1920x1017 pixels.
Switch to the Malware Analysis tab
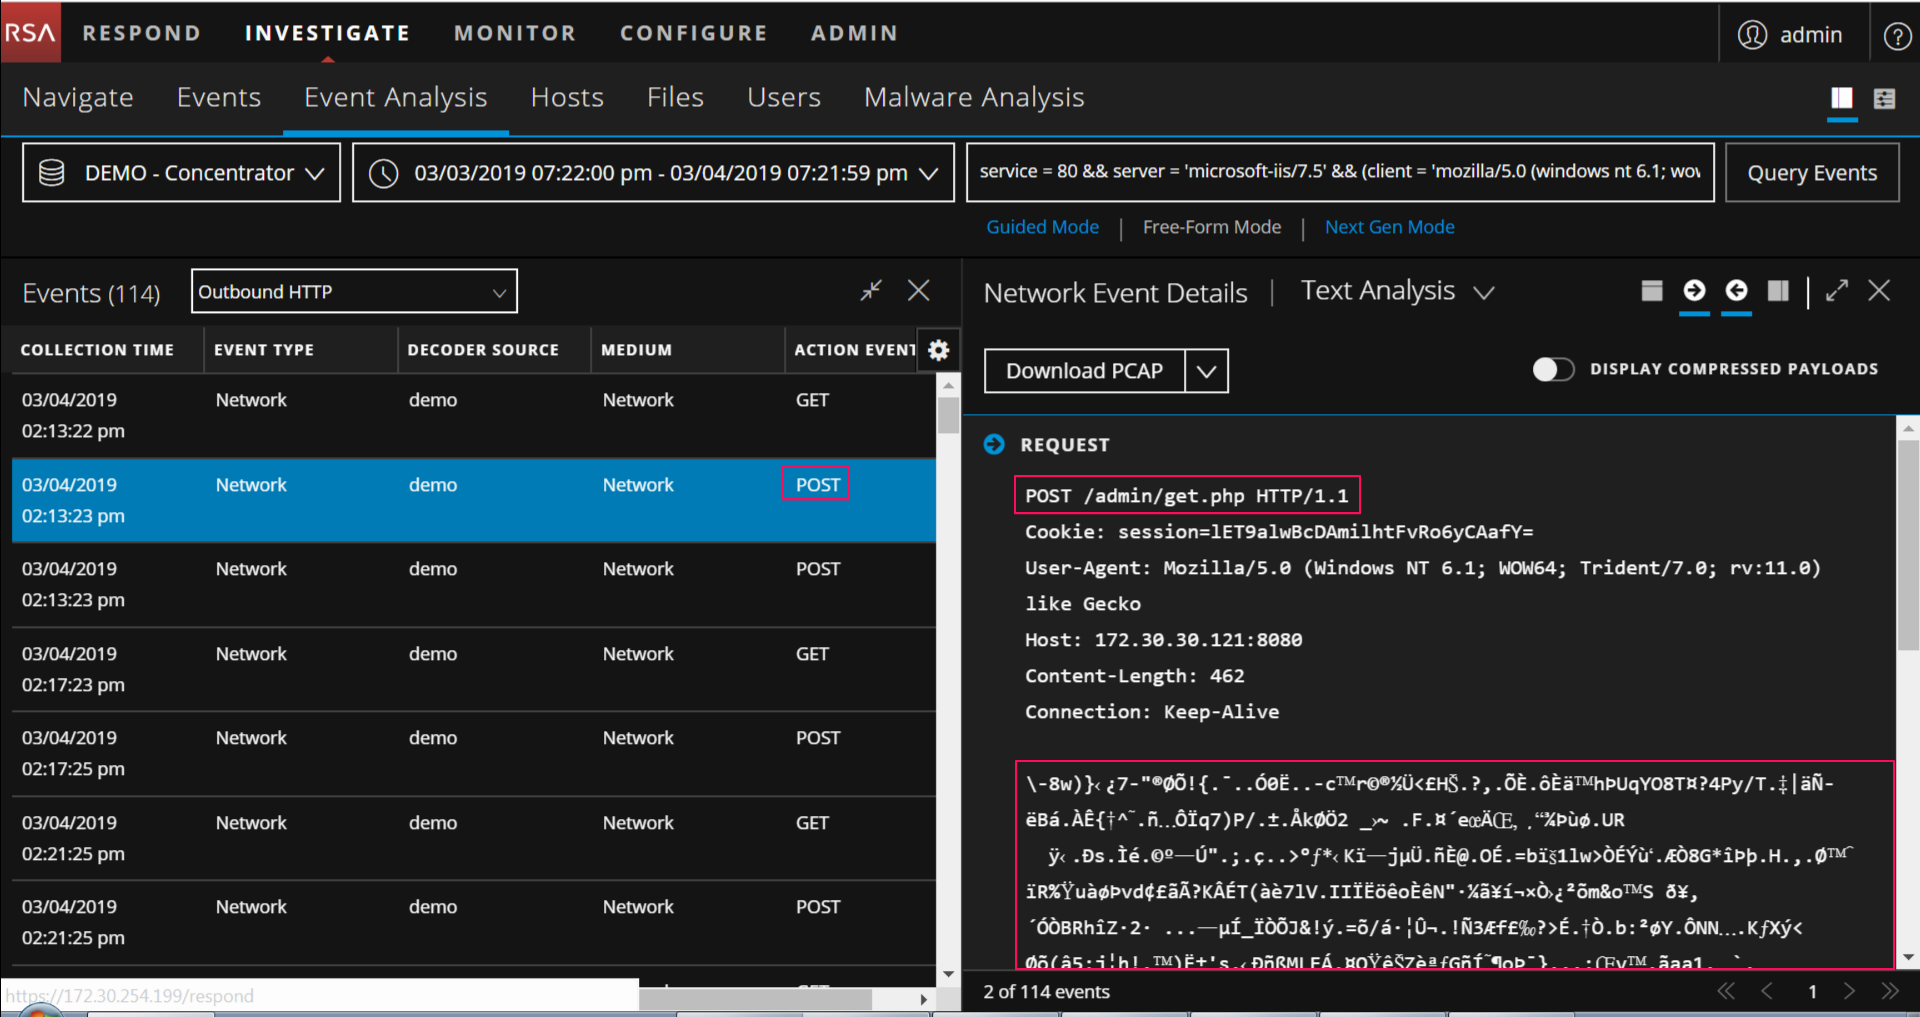pyautogui.click(x=973, y=98)
